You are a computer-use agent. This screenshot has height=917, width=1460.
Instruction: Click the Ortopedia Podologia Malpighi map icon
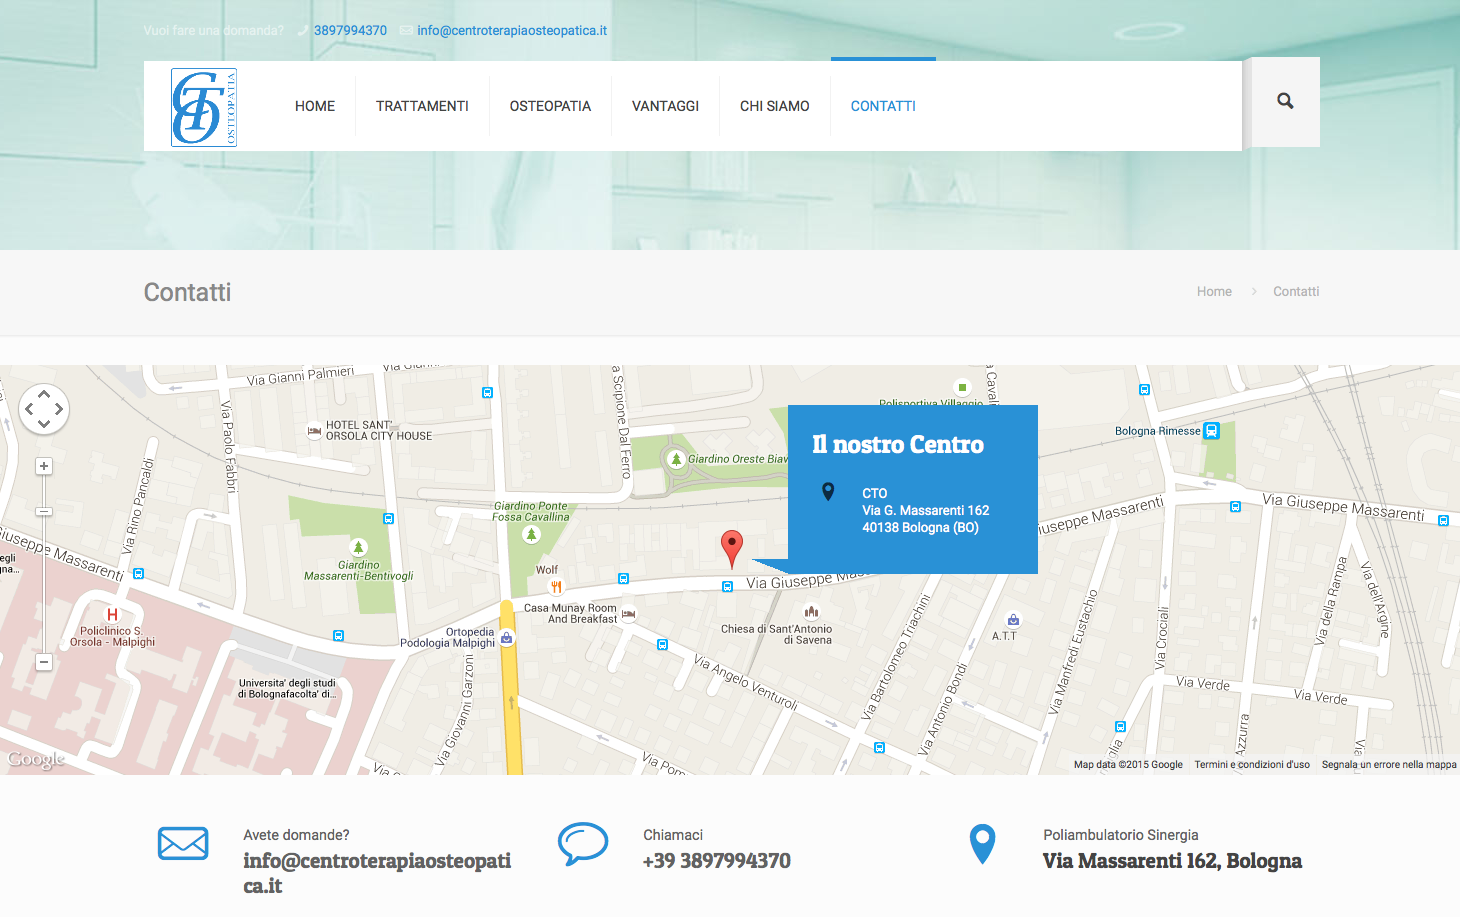507,638
